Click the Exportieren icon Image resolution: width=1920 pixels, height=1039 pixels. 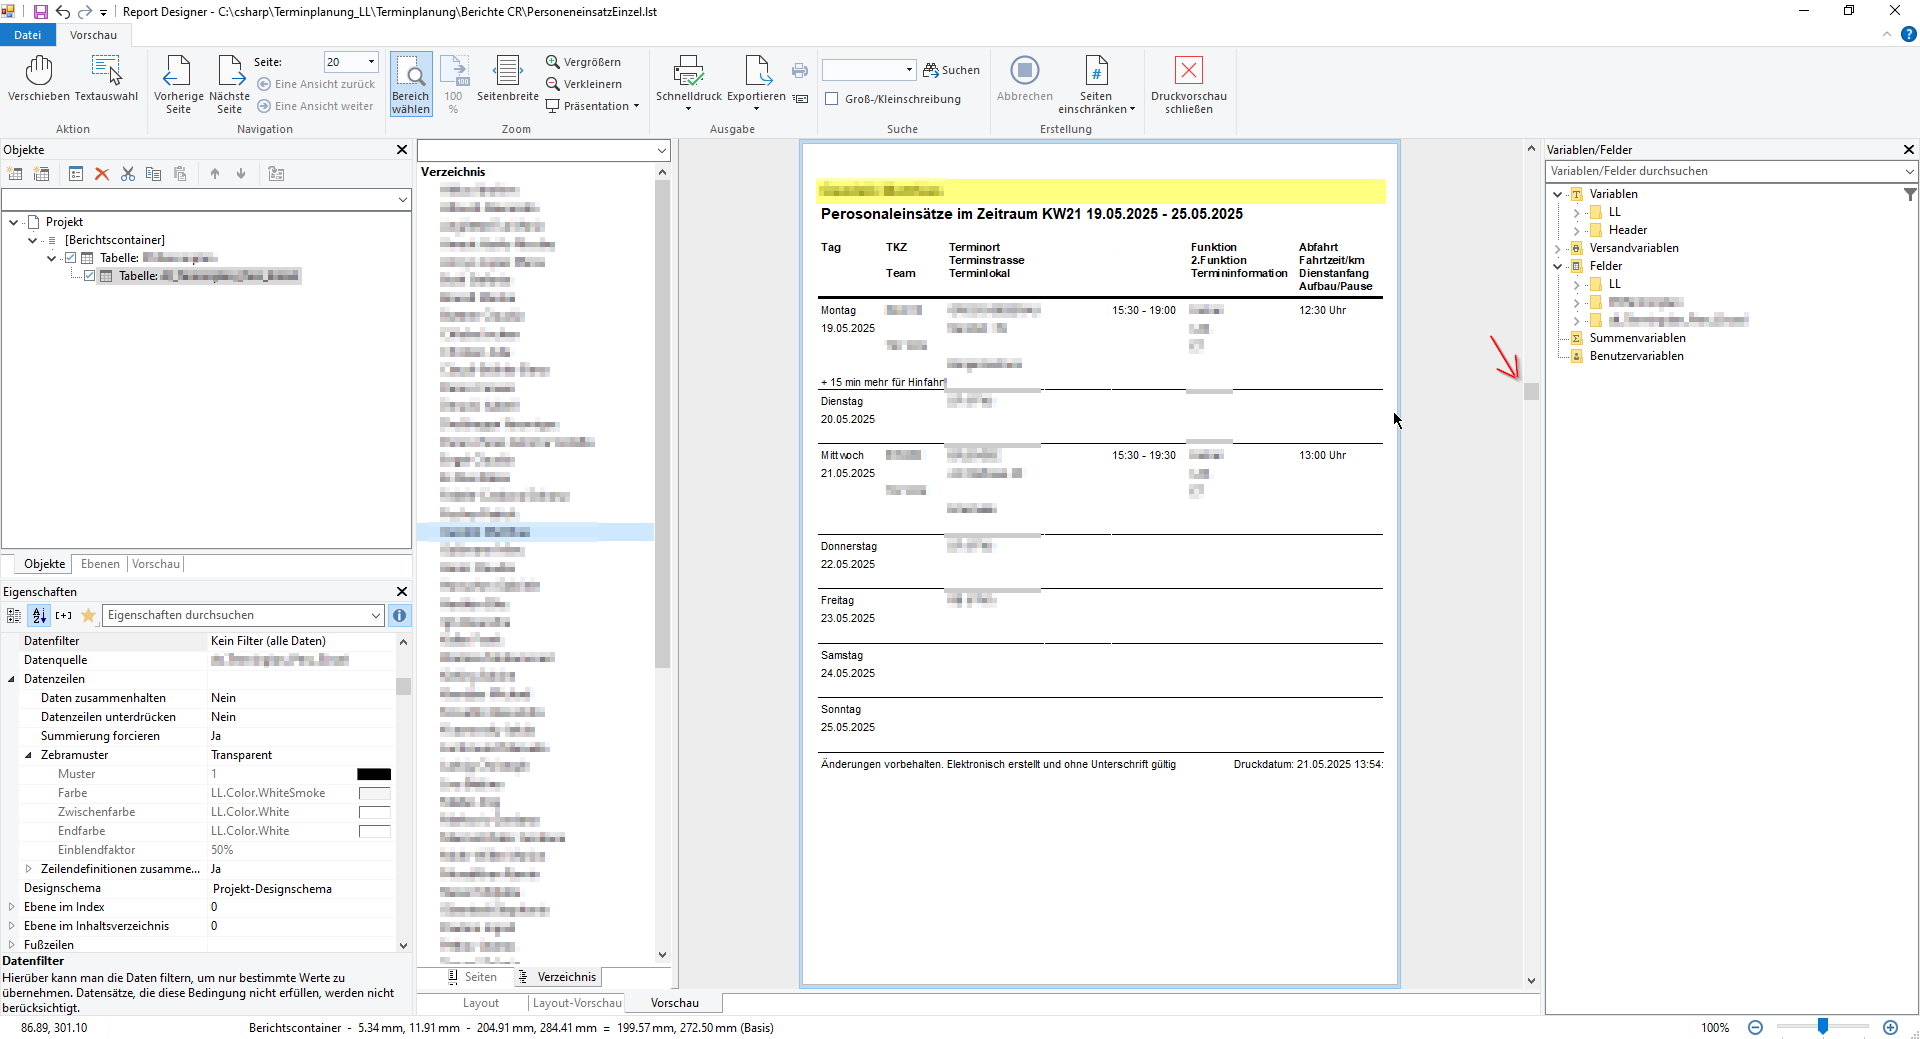pyautogui.click(x=756, y=72)
